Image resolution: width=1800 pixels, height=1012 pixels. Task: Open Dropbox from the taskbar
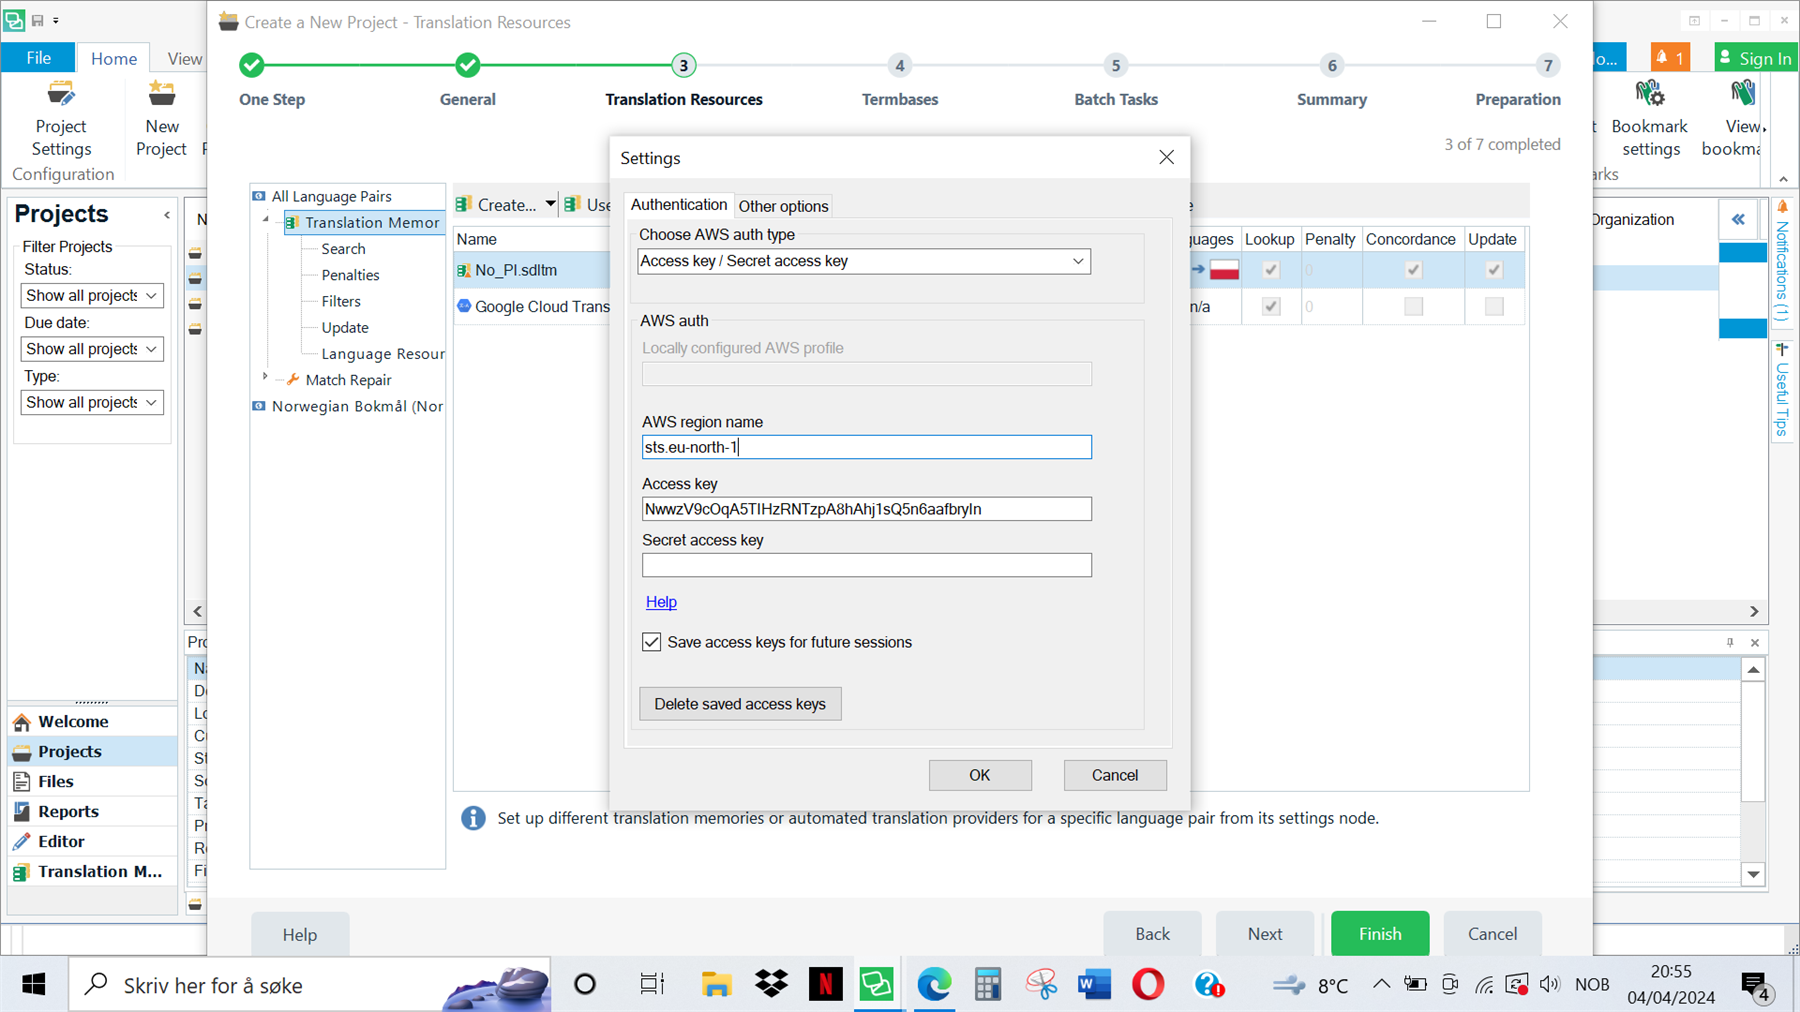[771, 985]
